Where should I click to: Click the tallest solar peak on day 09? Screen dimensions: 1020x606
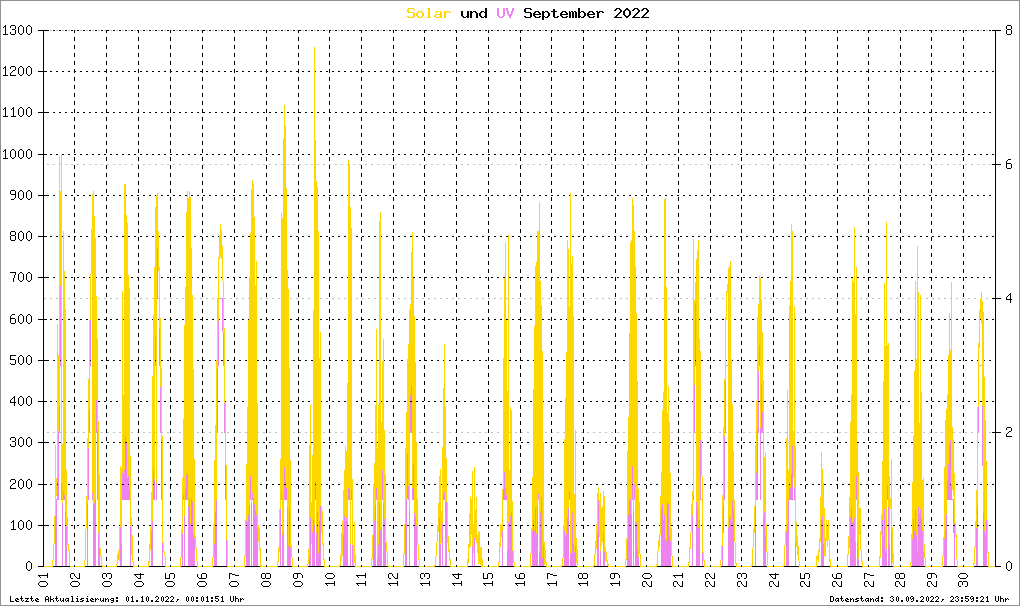[315, 50]
